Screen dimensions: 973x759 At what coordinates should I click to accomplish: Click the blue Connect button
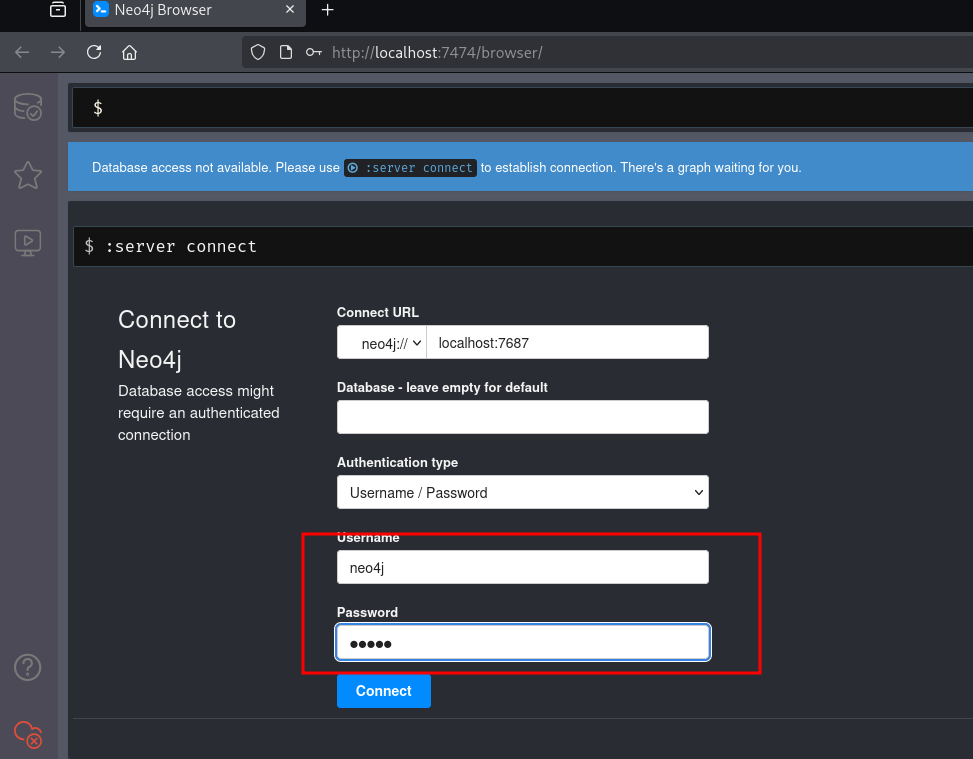coord(383,691)
